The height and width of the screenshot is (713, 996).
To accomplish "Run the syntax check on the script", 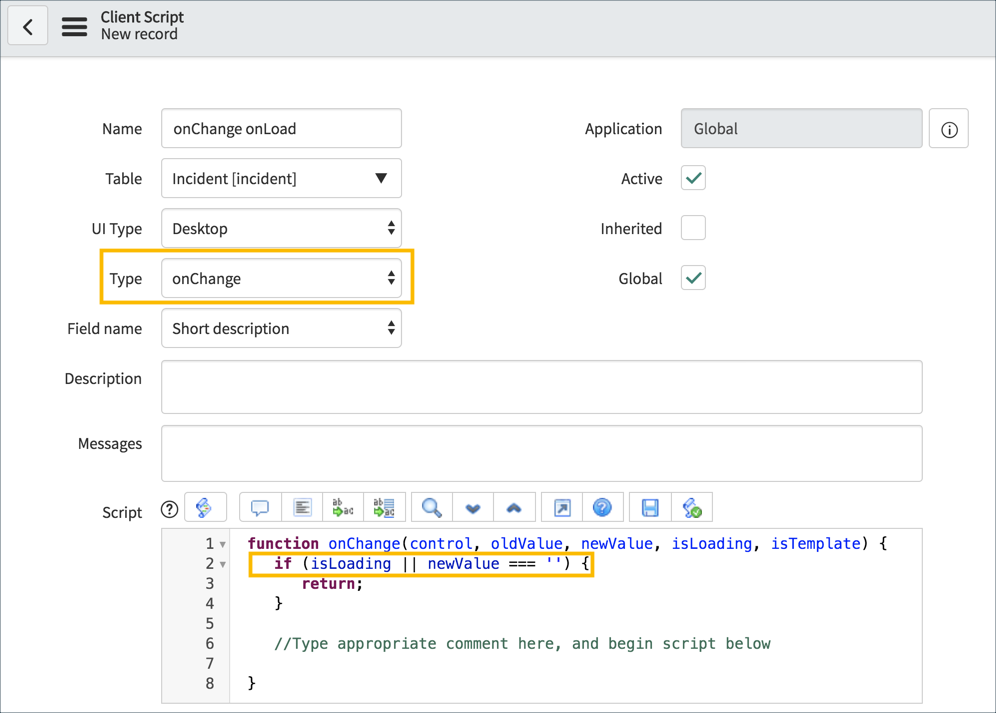I will click(691, 507).
